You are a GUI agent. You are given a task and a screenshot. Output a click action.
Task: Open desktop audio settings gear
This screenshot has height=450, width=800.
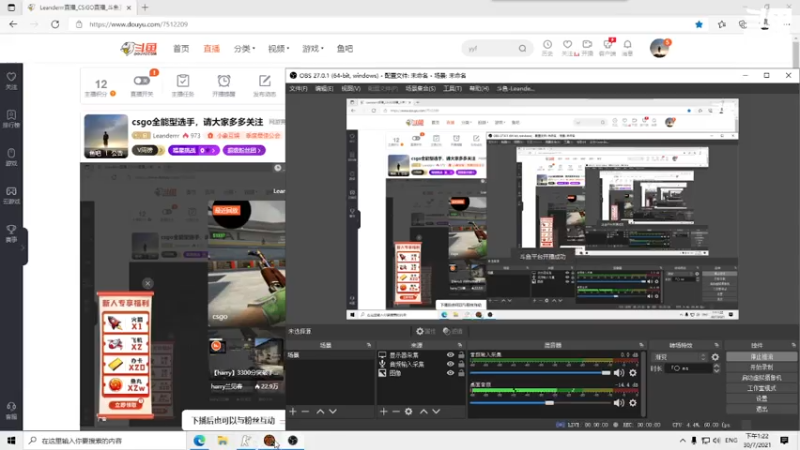633,403
